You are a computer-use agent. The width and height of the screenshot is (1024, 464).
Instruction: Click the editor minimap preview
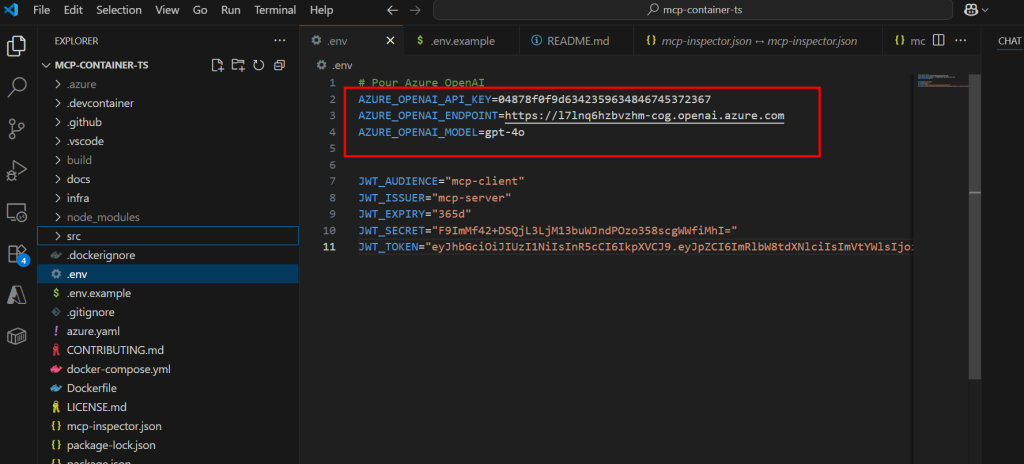coord(940,80)
